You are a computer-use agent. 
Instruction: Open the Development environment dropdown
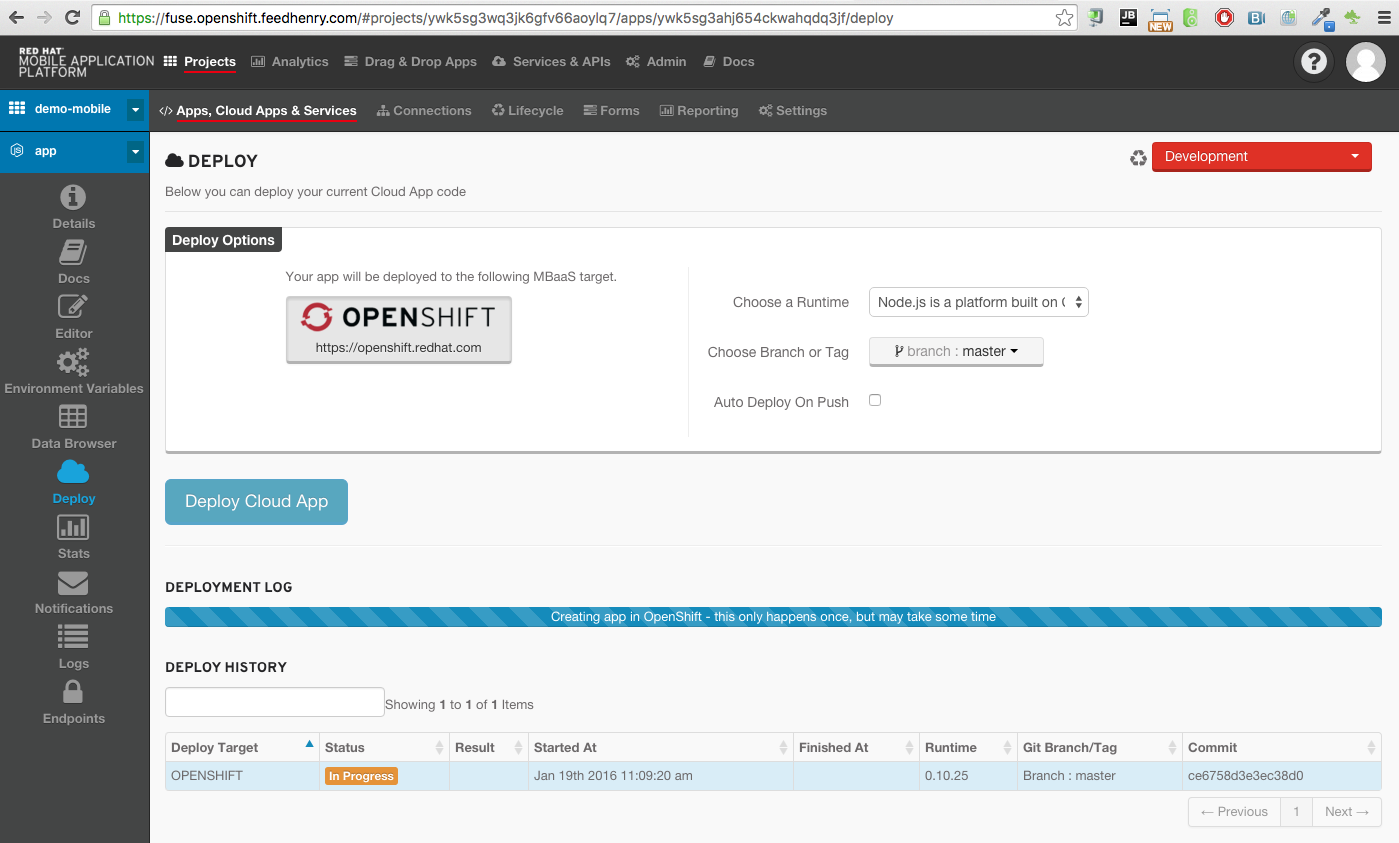(1261, 157)
